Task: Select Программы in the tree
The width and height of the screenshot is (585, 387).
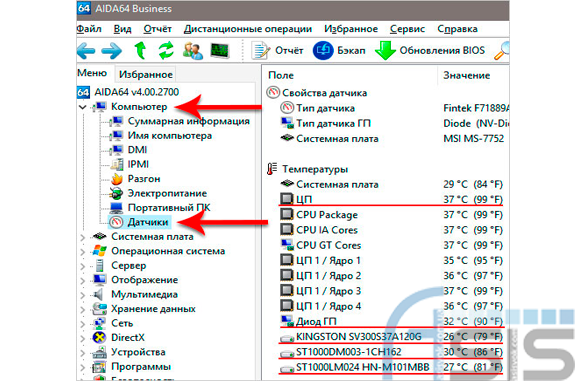Action: coord(141,366)
